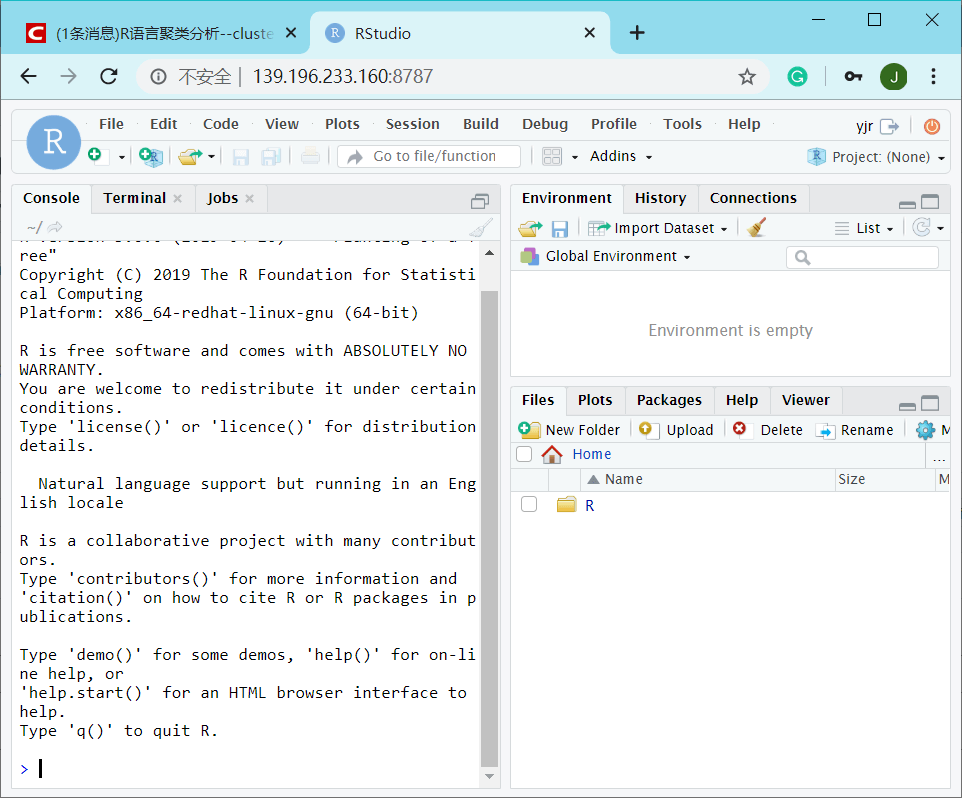Click the save workspace disk icon
This screenshot has width=962, height=798.
click(560, 228)
